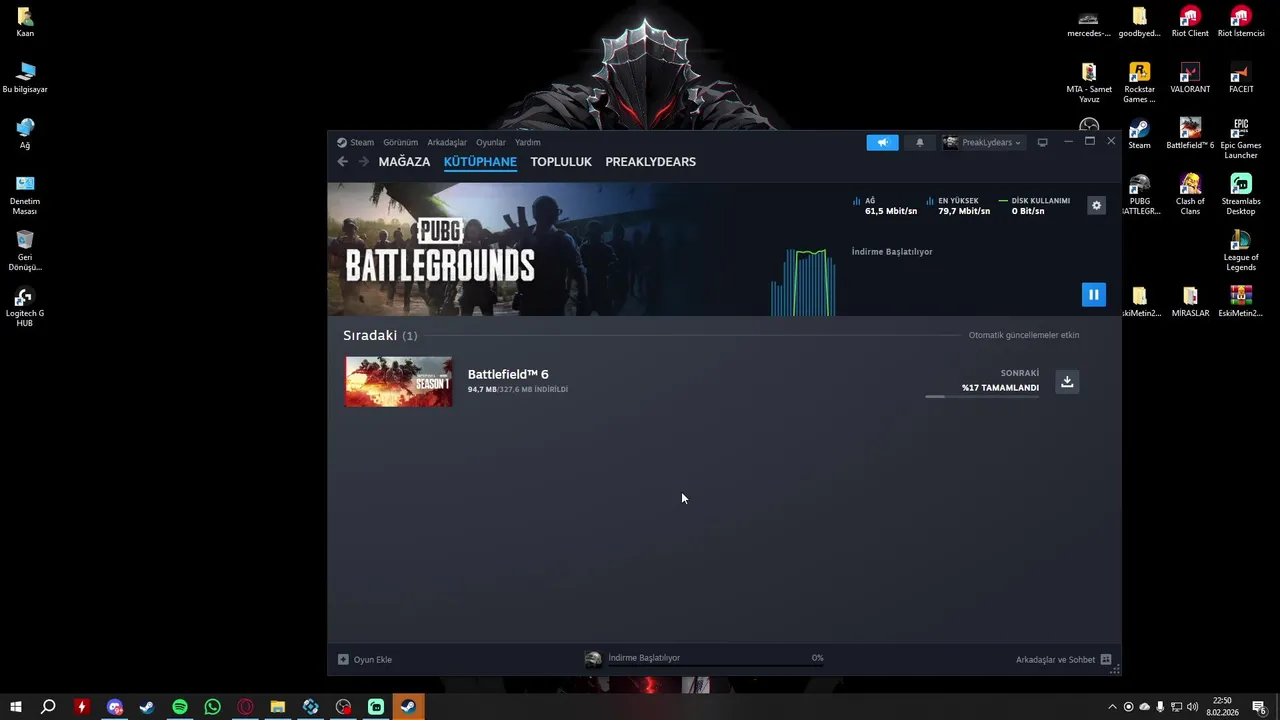Open Arkadaşlar ve Sohbet panel
The height and width of the screenshot is (720, 1280).
pyautogui.click(x=1063, y=659)
